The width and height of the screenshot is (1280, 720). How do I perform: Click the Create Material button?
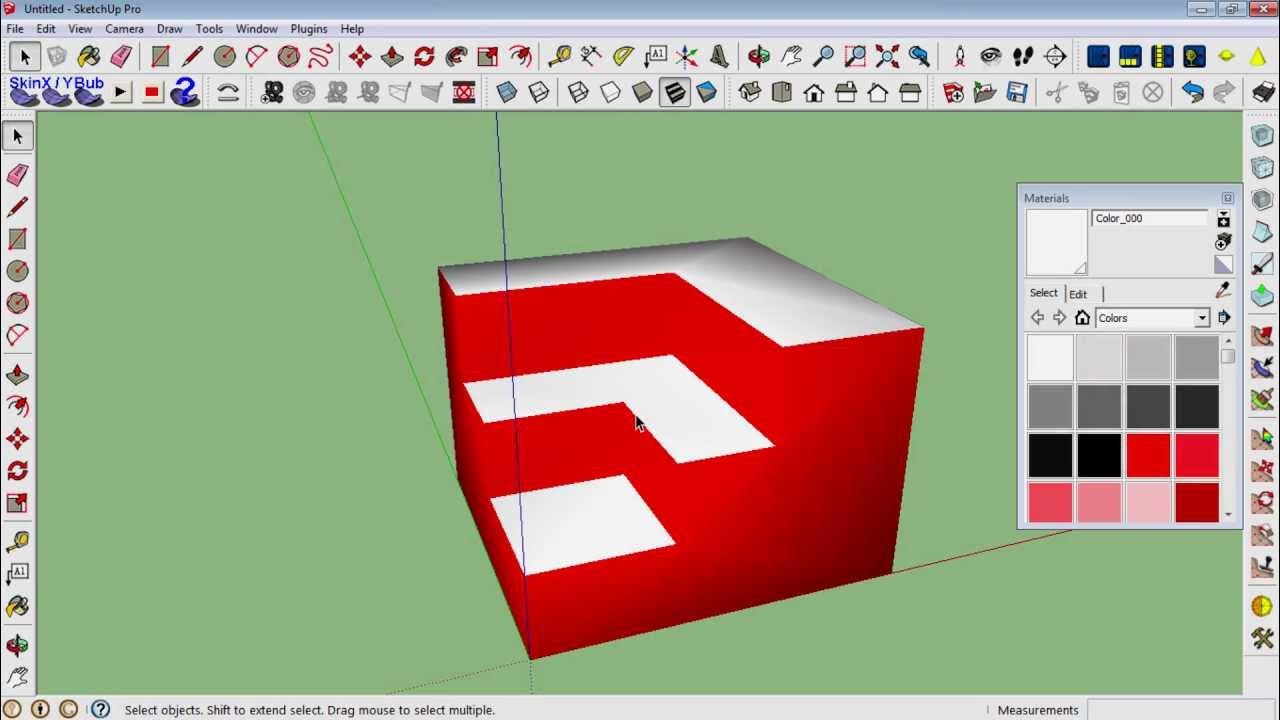pyautogui.click(x=1223, y=241)
